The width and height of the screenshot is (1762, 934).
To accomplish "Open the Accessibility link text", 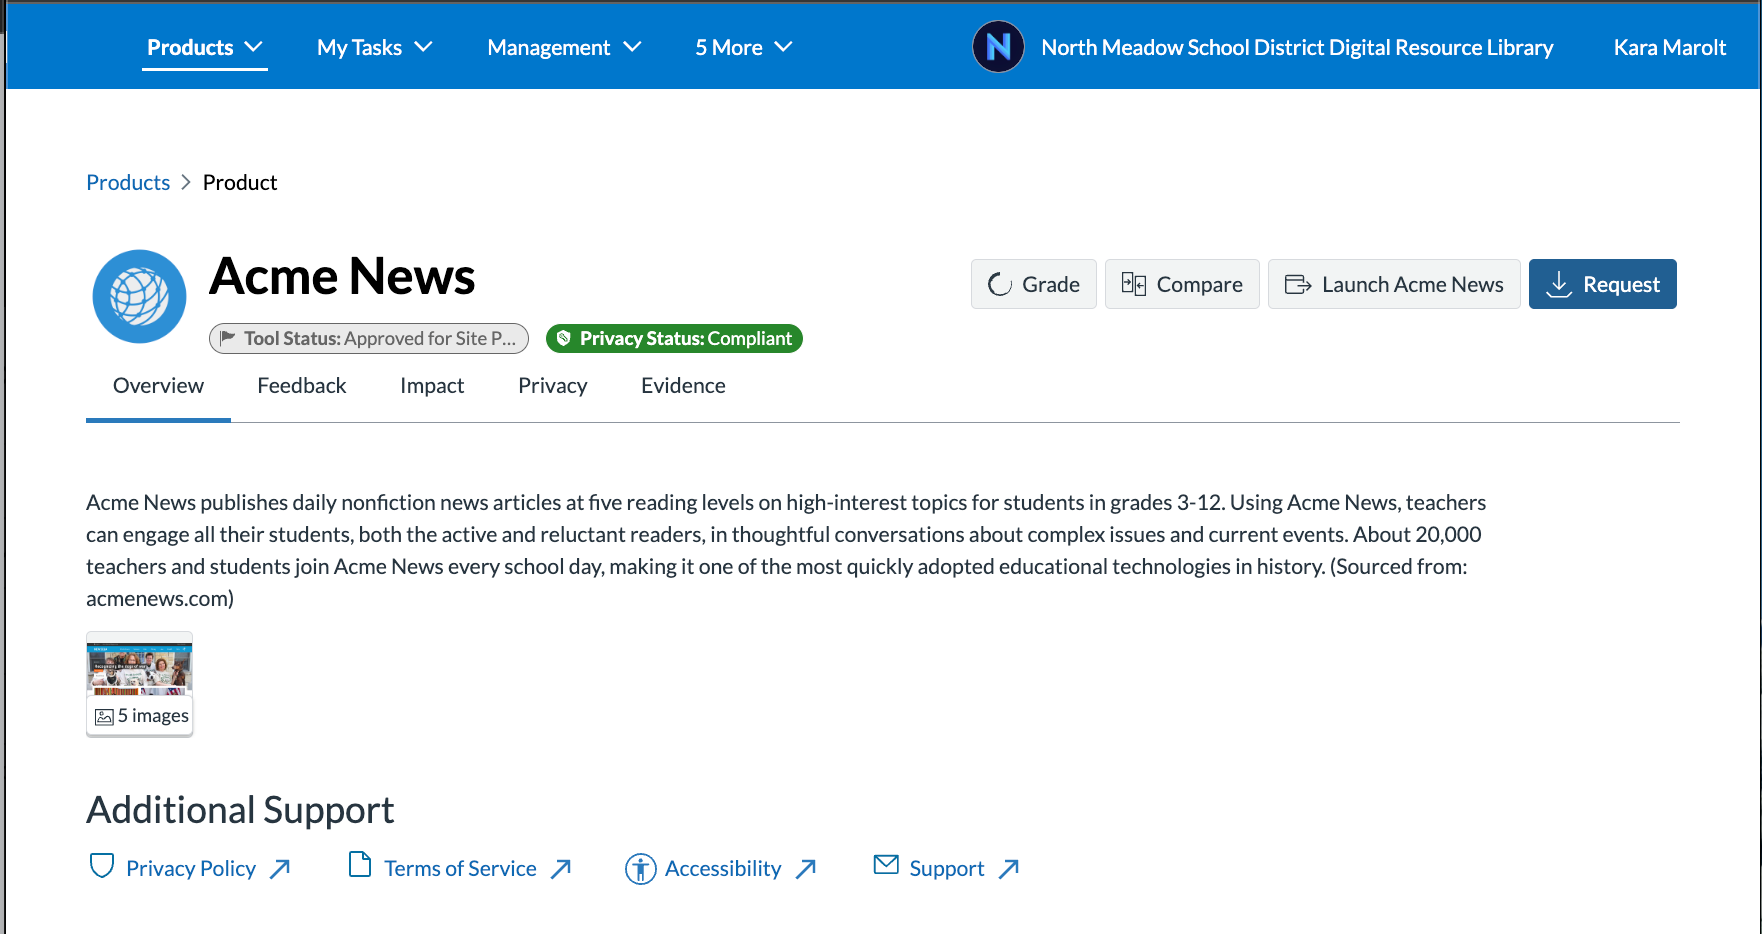I will 723,869.
